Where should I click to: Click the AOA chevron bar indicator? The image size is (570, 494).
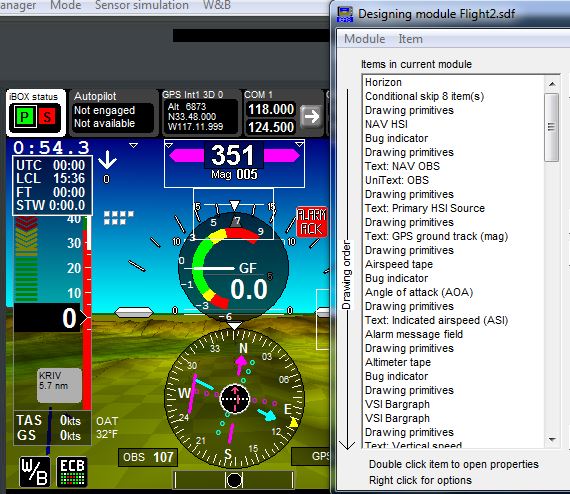click(27, 259)
